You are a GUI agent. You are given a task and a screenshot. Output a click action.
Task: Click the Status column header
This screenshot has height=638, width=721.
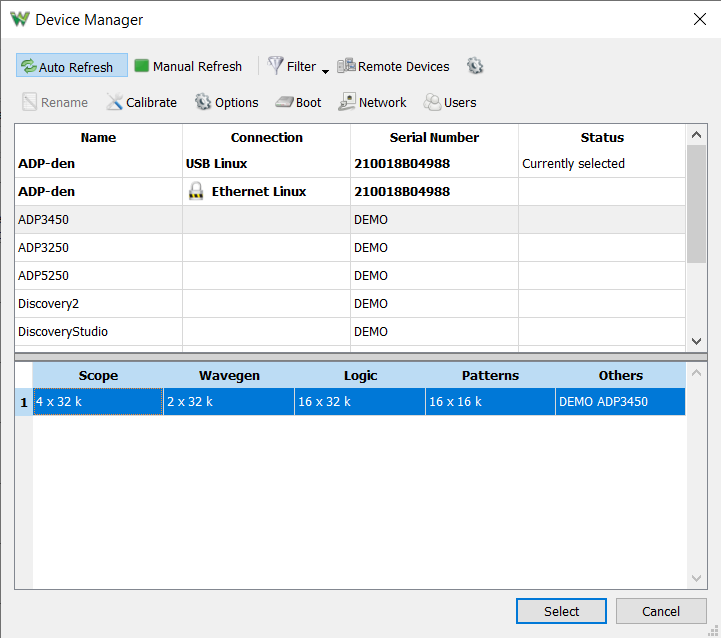pyautogui.click(x=602, y=137)
